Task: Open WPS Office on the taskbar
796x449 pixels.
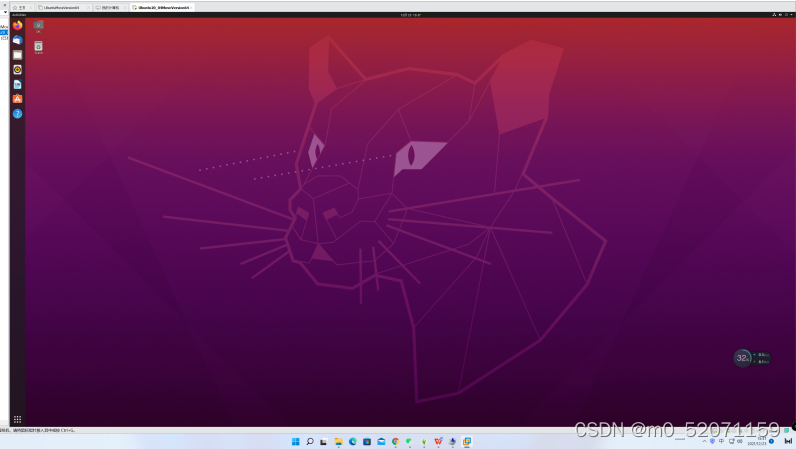Action: click(x=438, y=441)
